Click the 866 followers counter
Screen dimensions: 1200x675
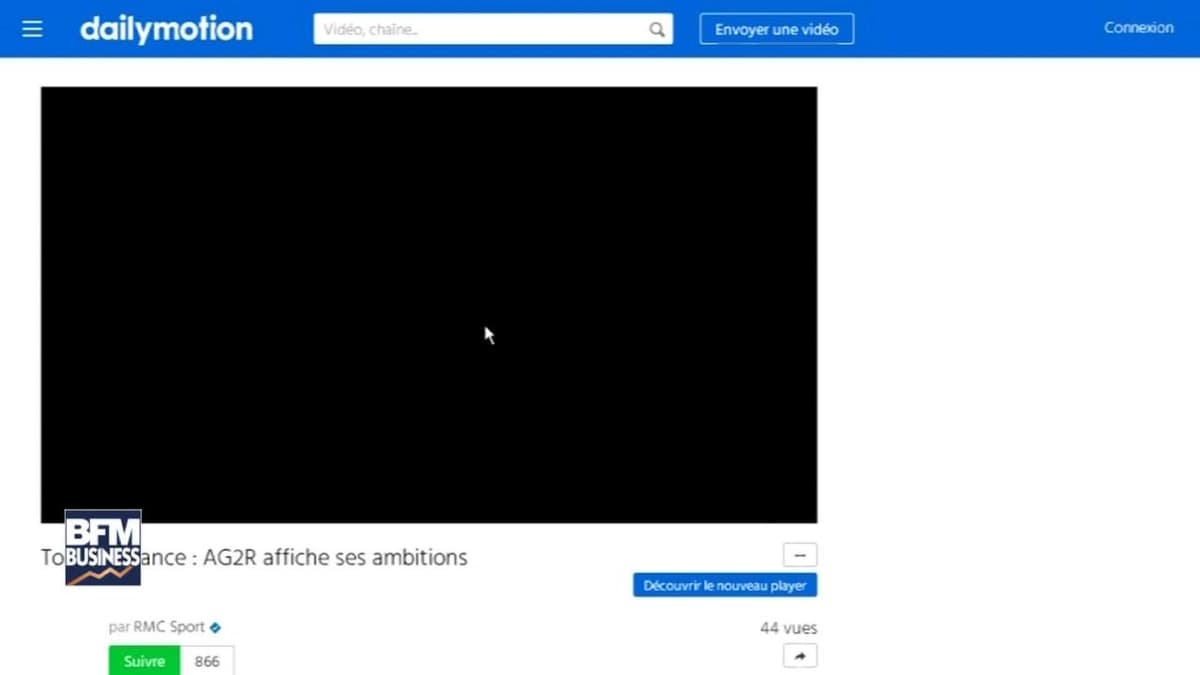[x=207, y=661]
